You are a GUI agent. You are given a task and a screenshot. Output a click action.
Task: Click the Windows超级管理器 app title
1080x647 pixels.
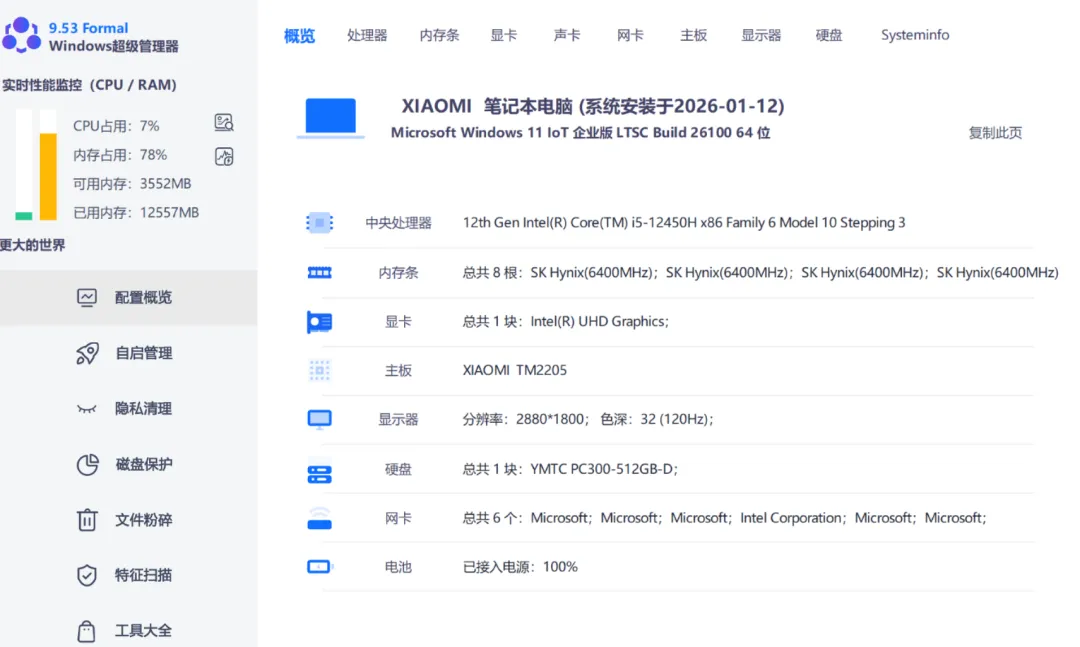[x=114, y=46]
